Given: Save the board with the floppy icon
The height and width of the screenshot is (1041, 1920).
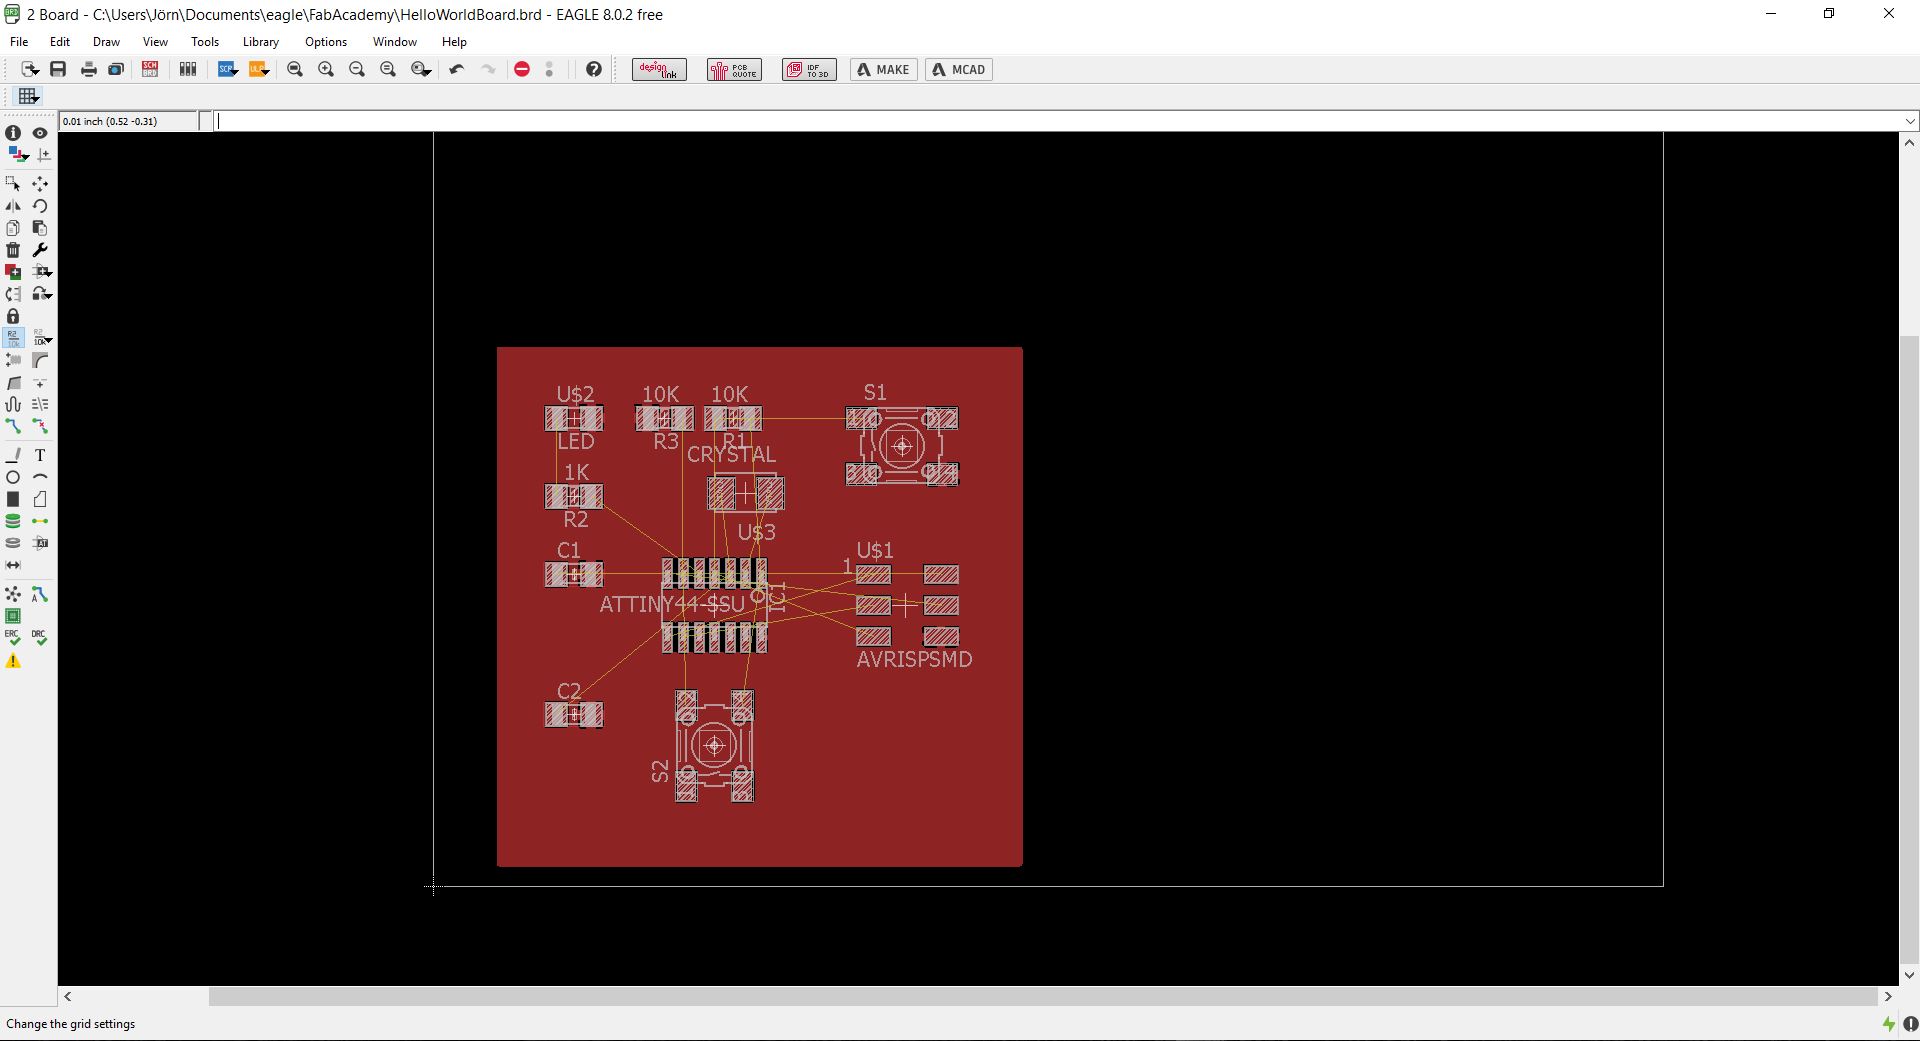Looking at the screenshot, I should [x=58, y=69].
